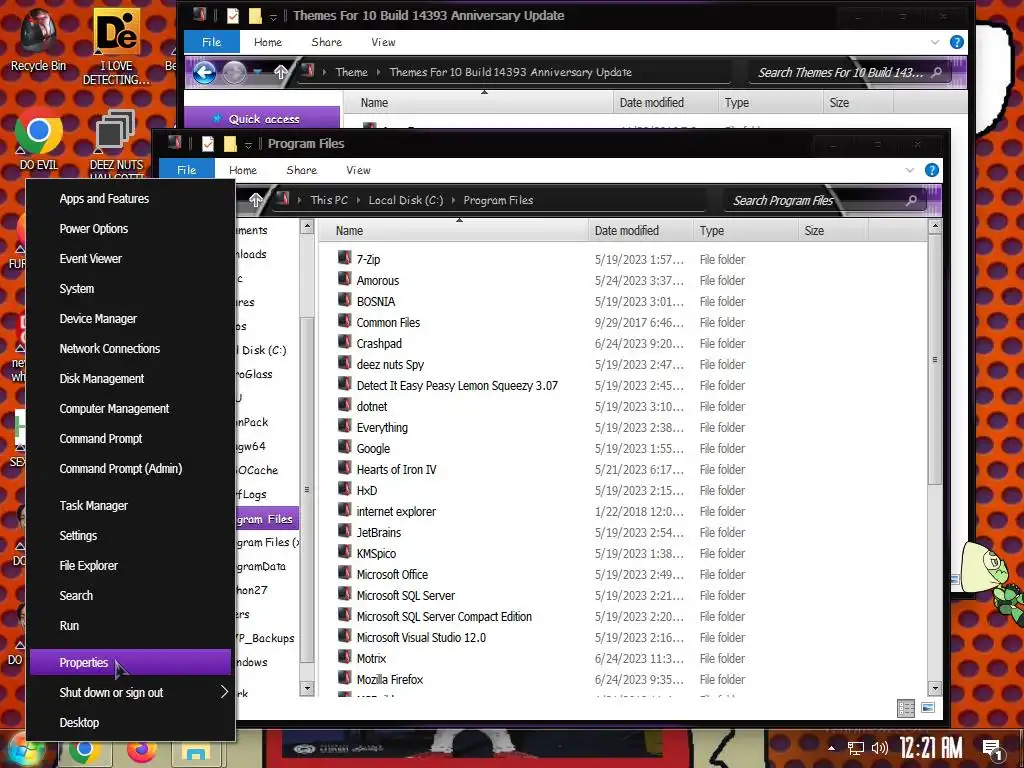This screenshot has width=1024, height=768.
Task: Click the Hearts of Iron IV folder icon
Action: point(345,468)
